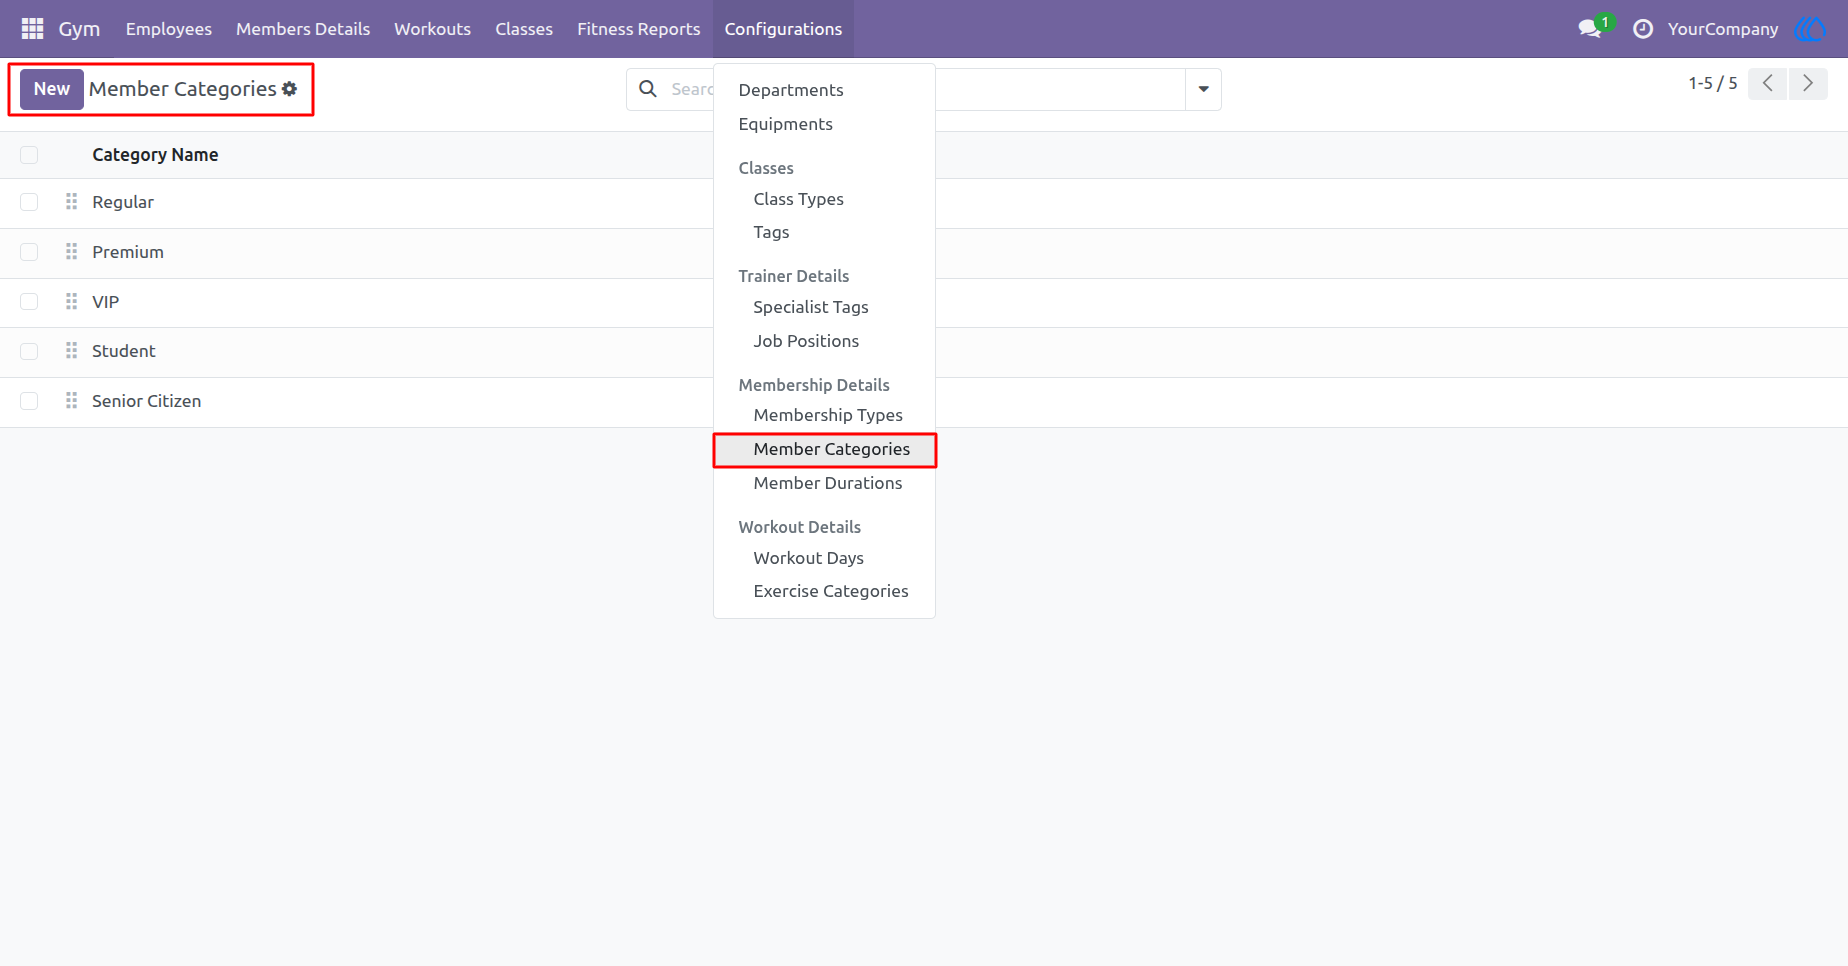The height and width of the screenshot is (966, 1848).
Task: Open the Member Categories gear actions
Action: point(290,89)
